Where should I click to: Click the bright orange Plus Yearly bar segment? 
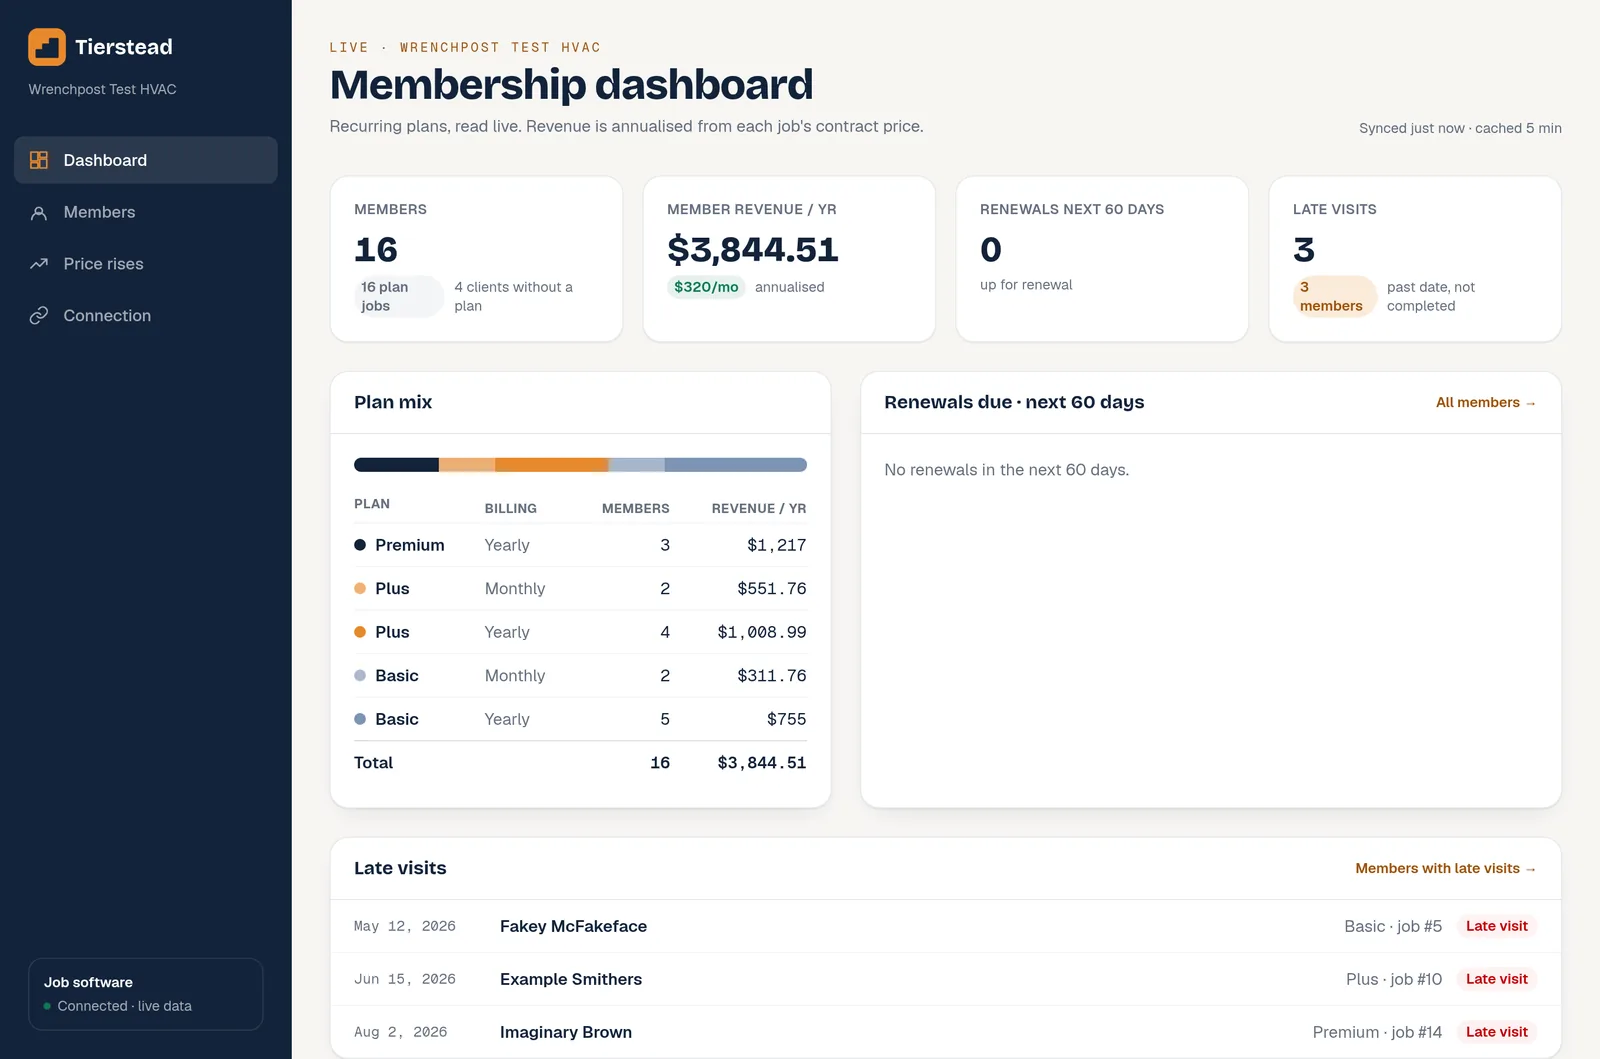pos(552,465)
